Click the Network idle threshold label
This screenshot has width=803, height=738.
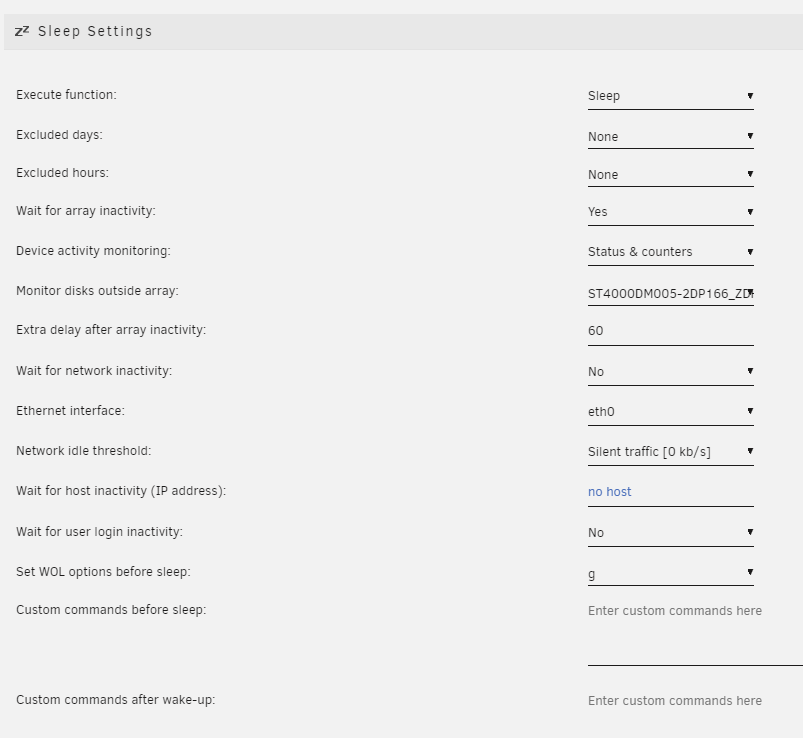(83, 451)
